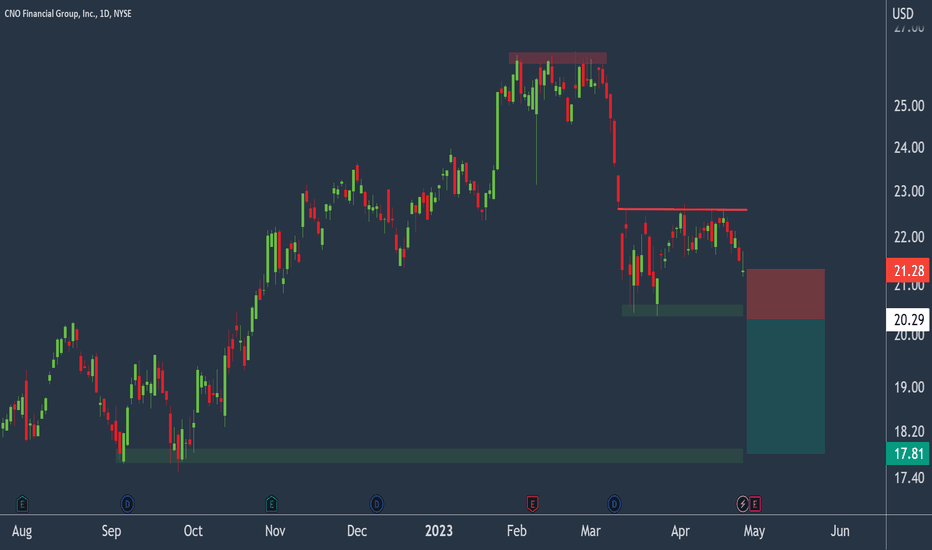Click the Nov label on time axis
The image size is (932, 550).
tap(275, 530)
